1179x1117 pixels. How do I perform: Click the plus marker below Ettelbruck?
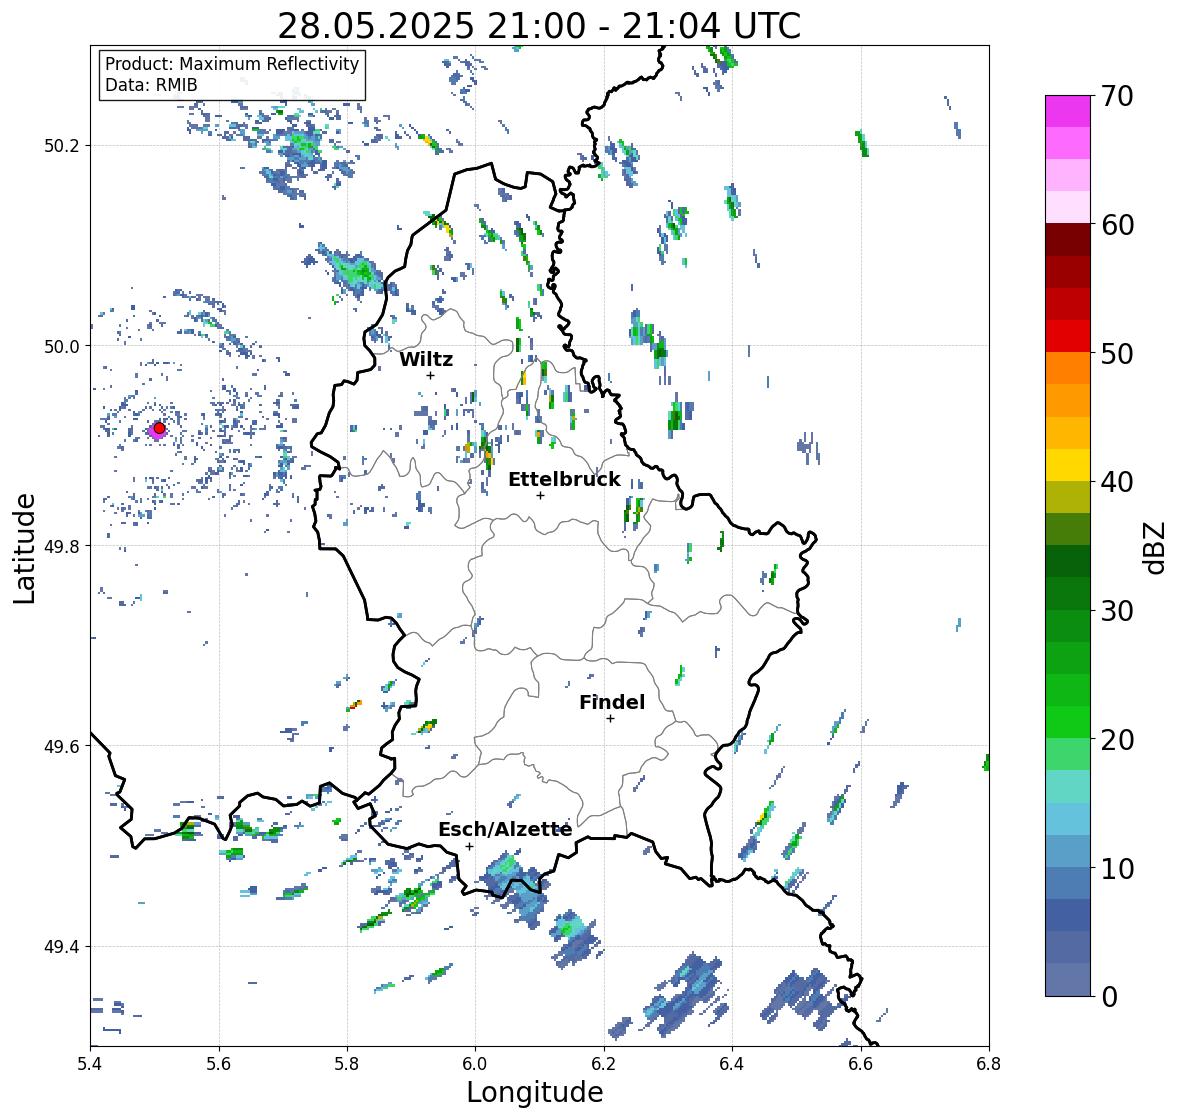click(540, 495)
